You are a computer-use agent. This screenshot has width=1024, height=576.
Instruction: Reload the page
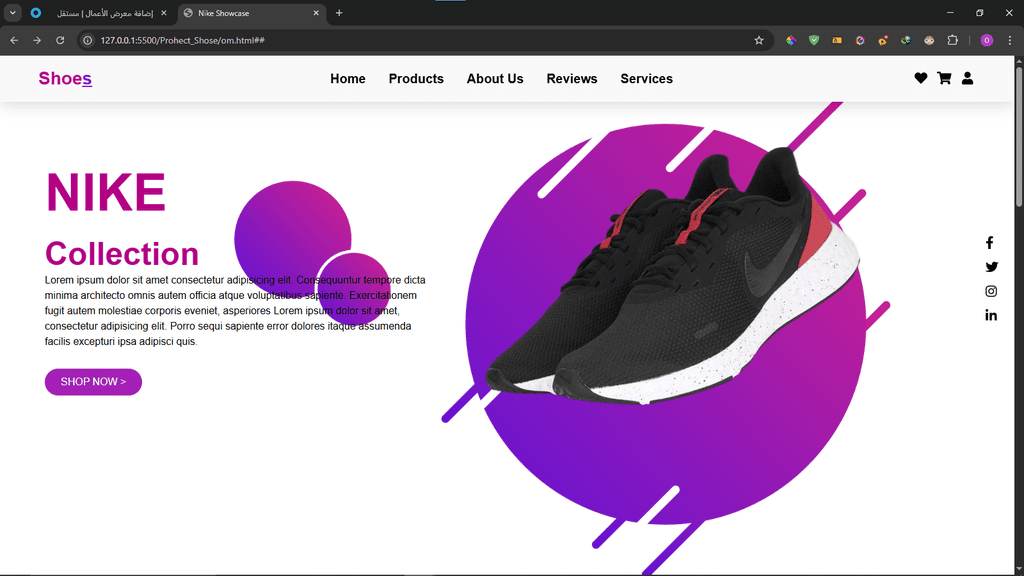point(60,40)
